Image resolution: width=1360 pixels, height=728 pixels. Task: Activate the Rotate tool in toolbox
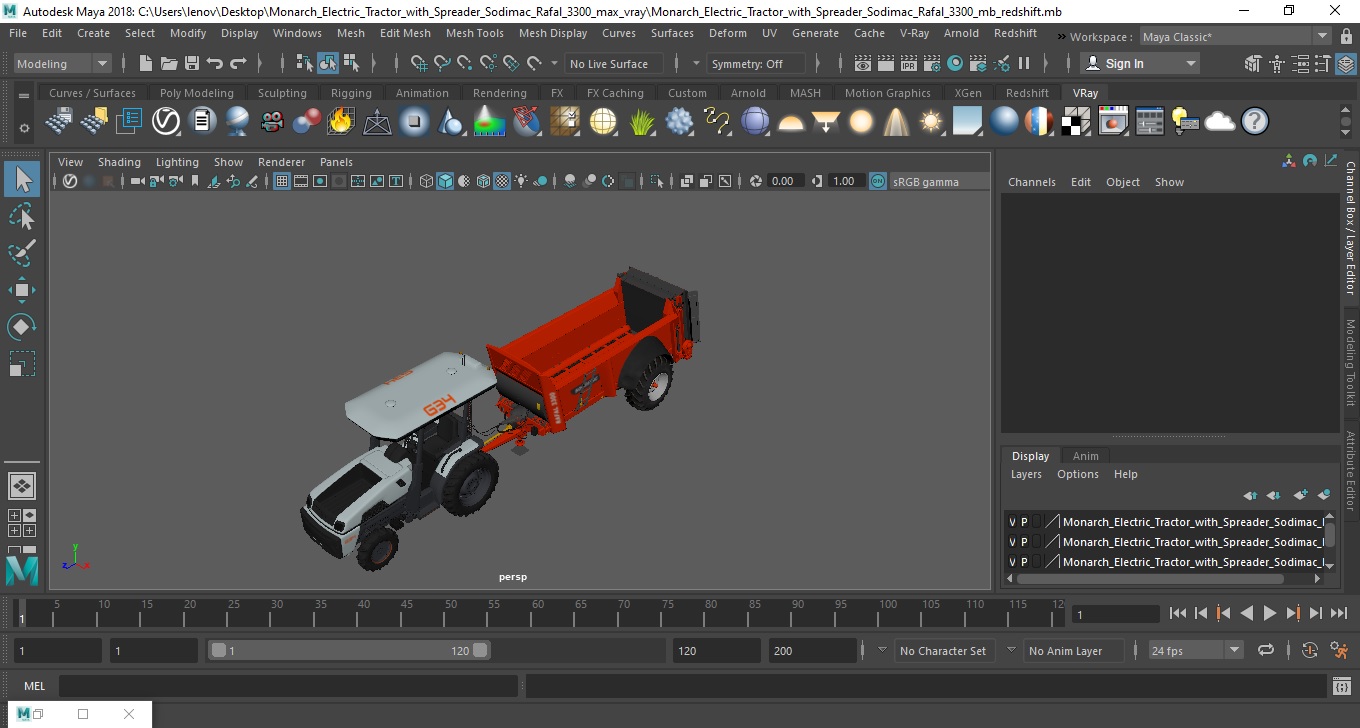(22, 326)
